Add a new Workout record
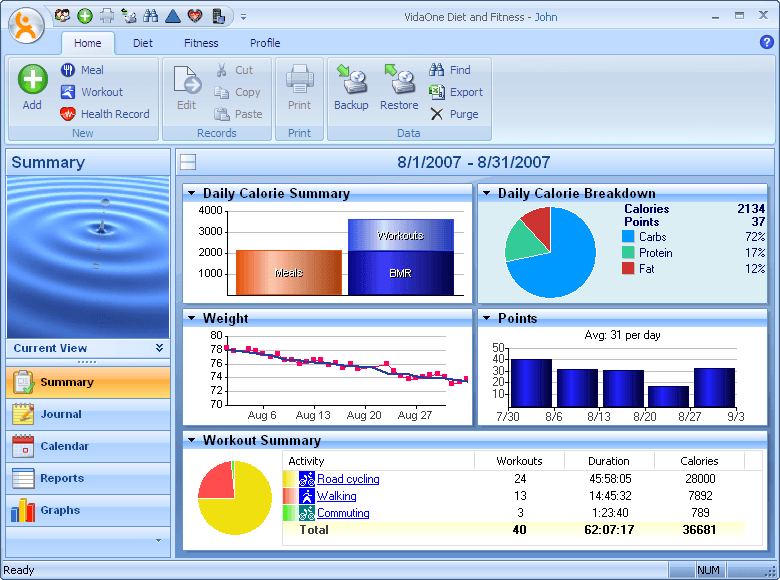 (91, 92)
